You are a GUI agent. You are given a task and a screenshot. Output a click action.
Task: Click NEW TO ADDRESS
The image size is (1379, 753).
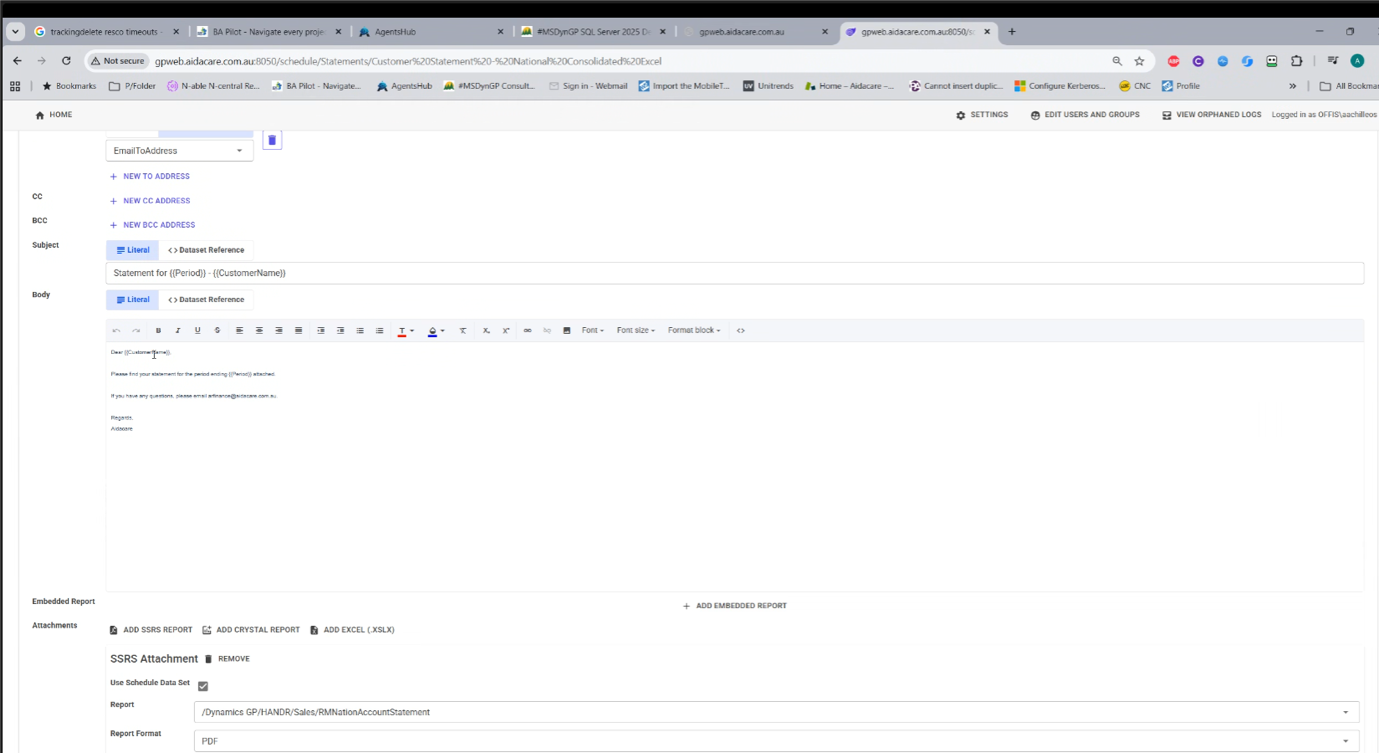(150, 176)
